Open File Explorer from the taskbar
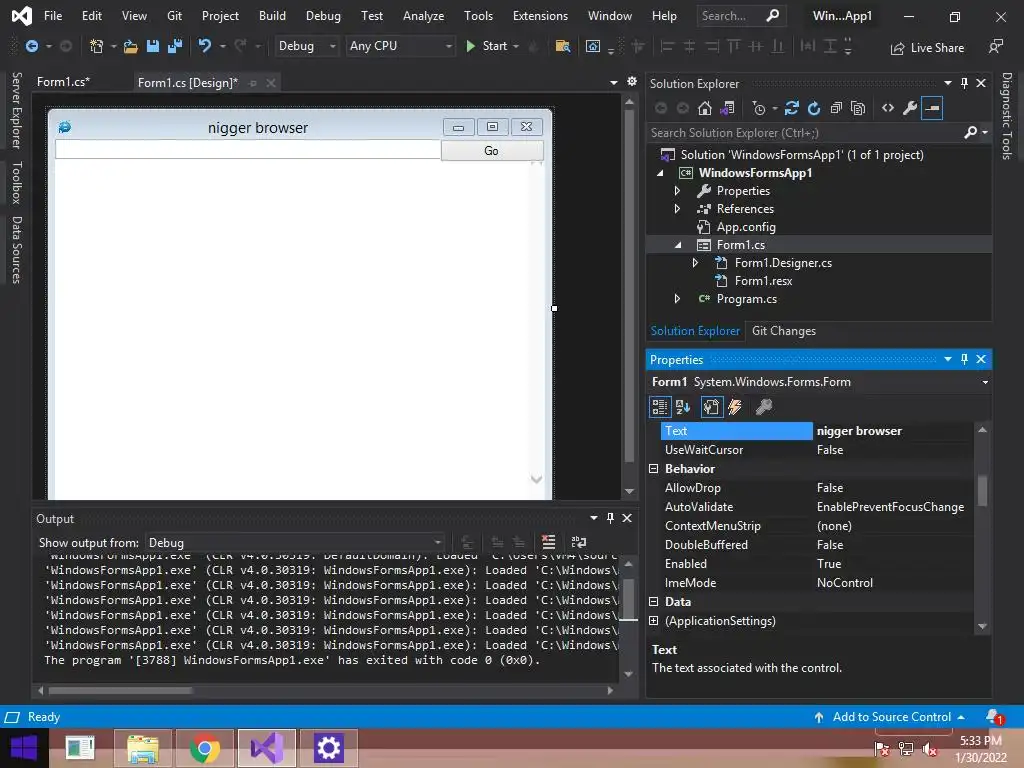 (x=142, y=748)
